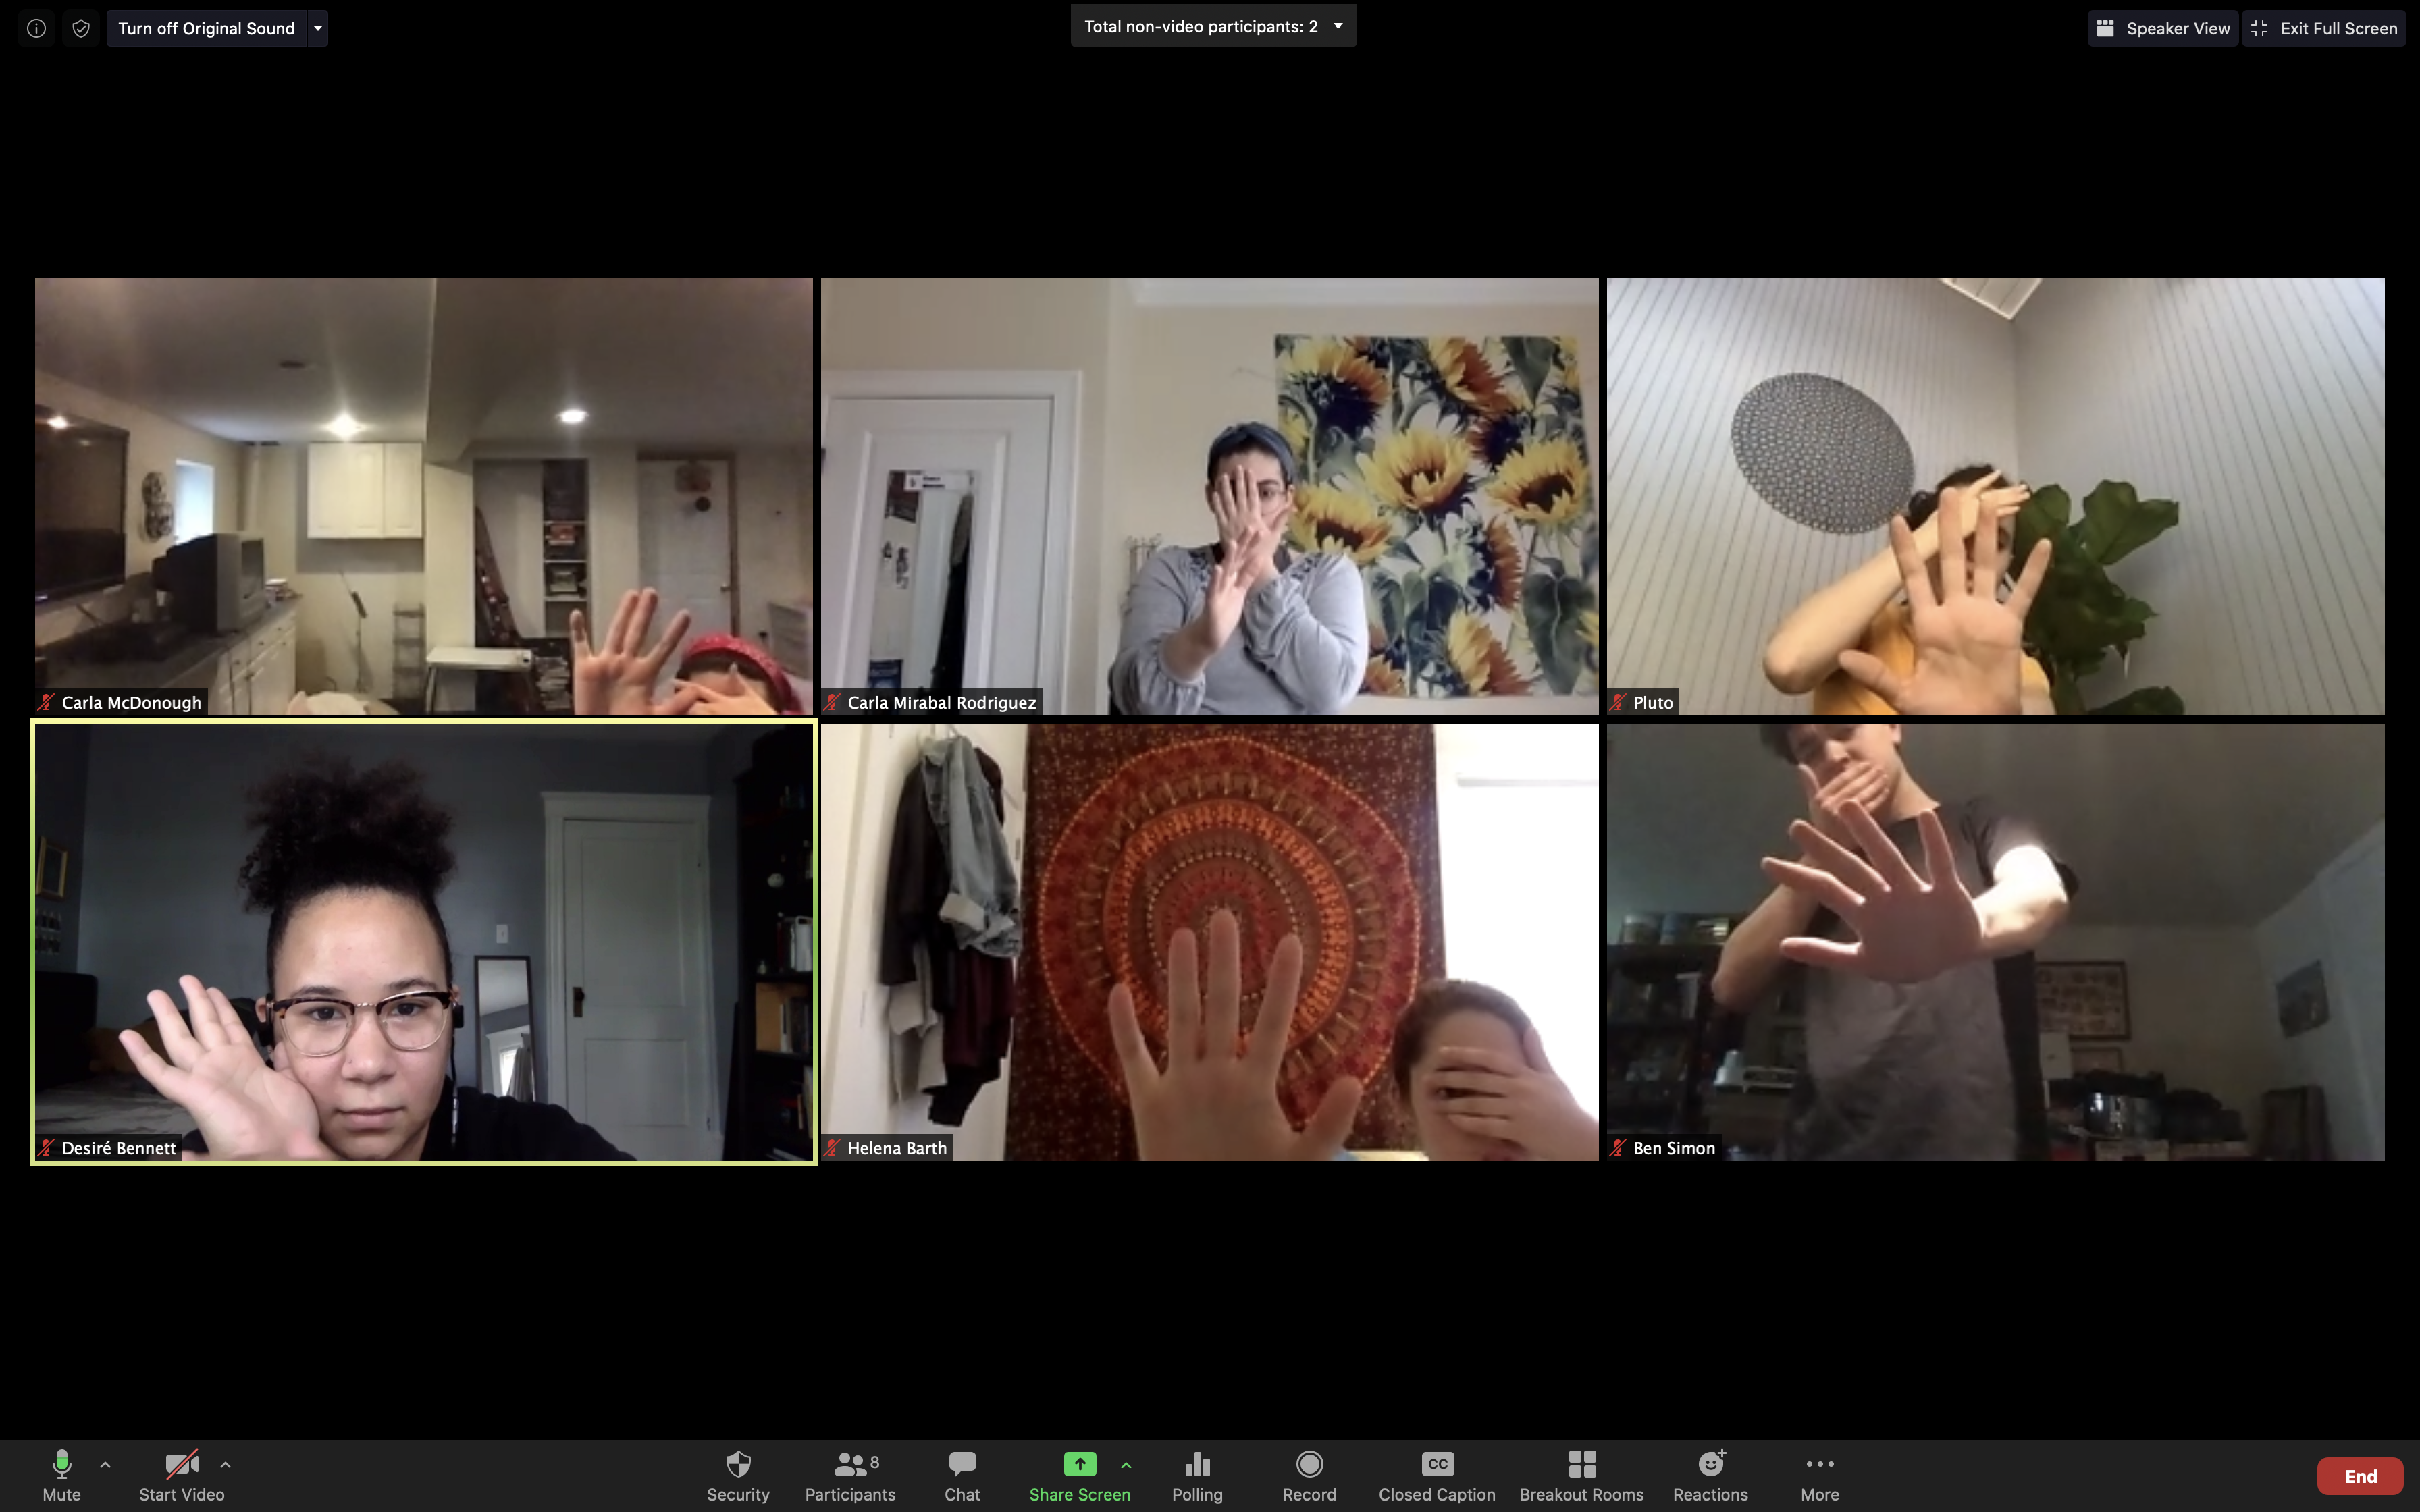The width and height of the screenshot is (2420, 1512).
Task: Open the Original Sound dropdown arrow
Action: click(x=318, y=28)
